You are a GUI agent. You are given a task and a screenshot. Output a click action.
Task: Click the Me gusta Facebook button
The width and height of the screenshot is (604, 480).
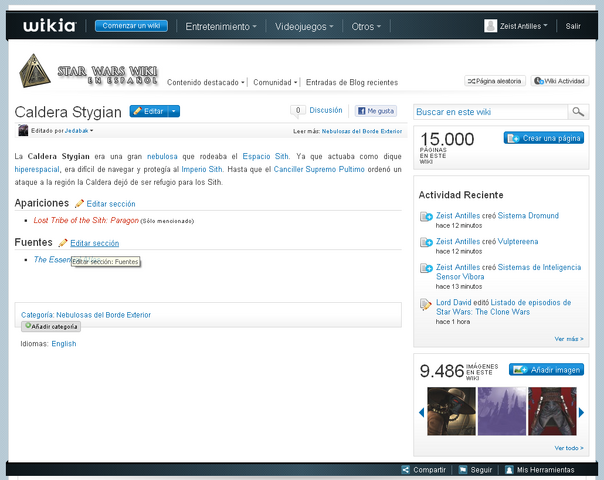click(376, 111)
